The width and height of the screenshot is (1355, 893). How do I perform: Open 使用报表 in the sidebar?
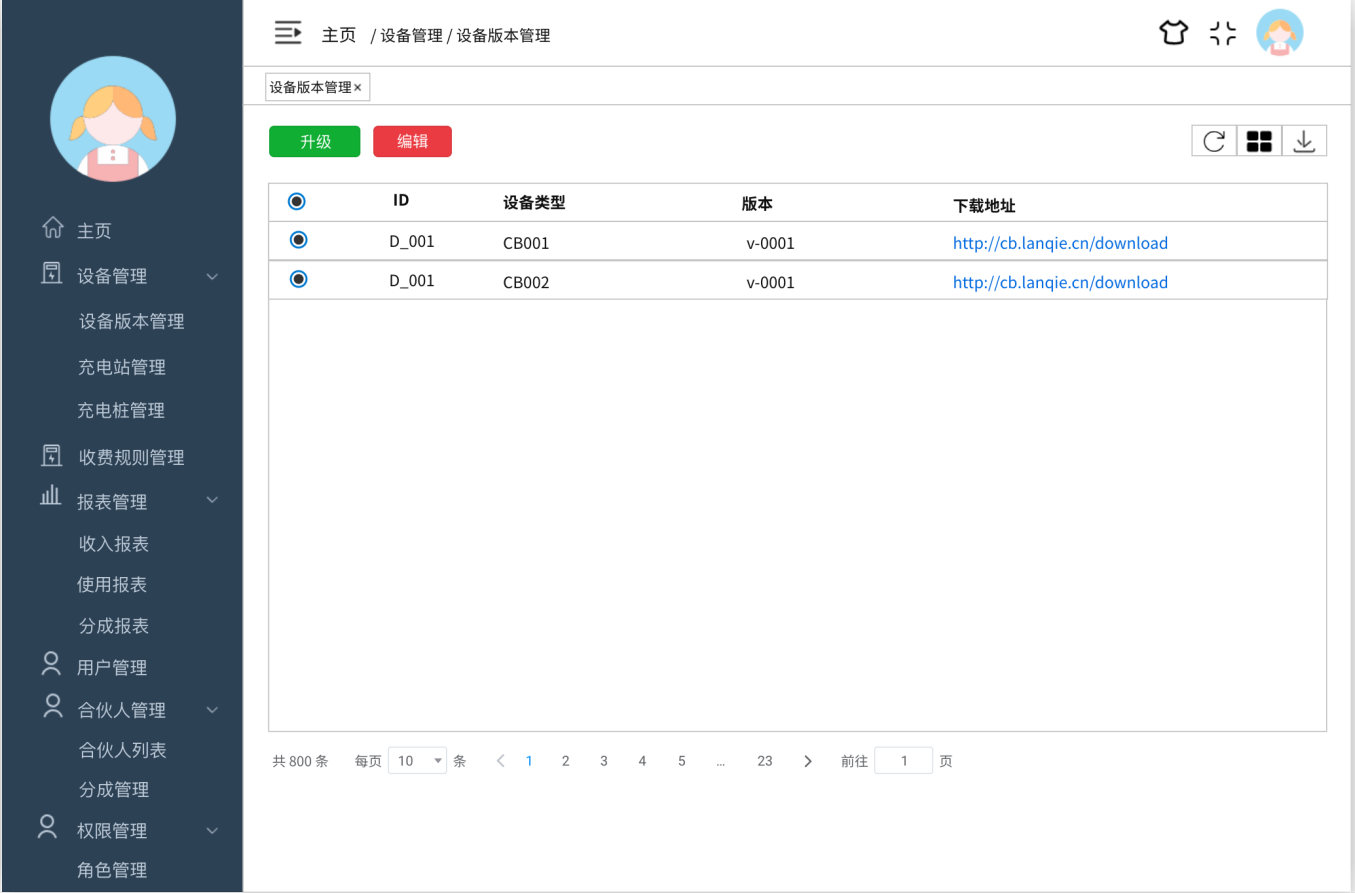pos(112,584)
